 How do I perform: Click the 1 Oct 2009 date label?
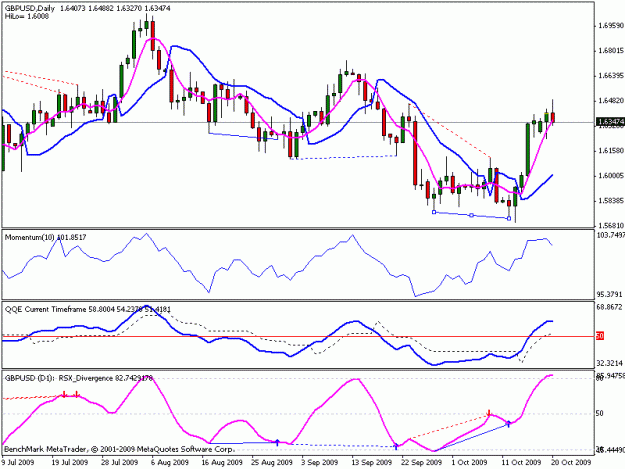pyautogui.click(x=469, y=462)
